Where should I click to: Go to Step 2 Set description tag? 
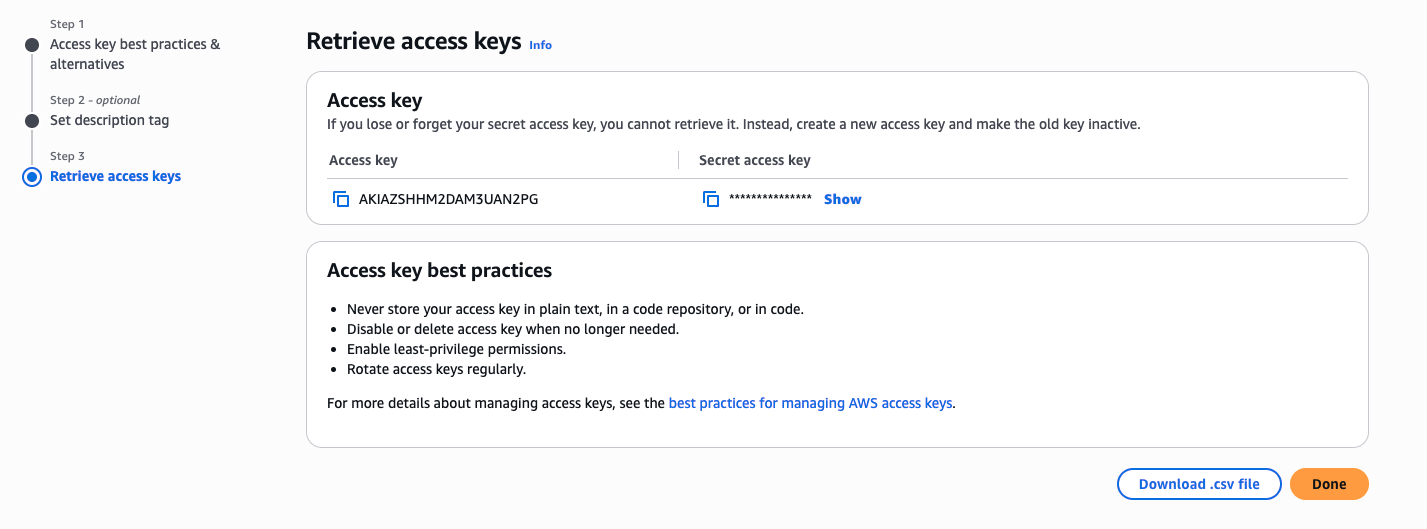110,120
